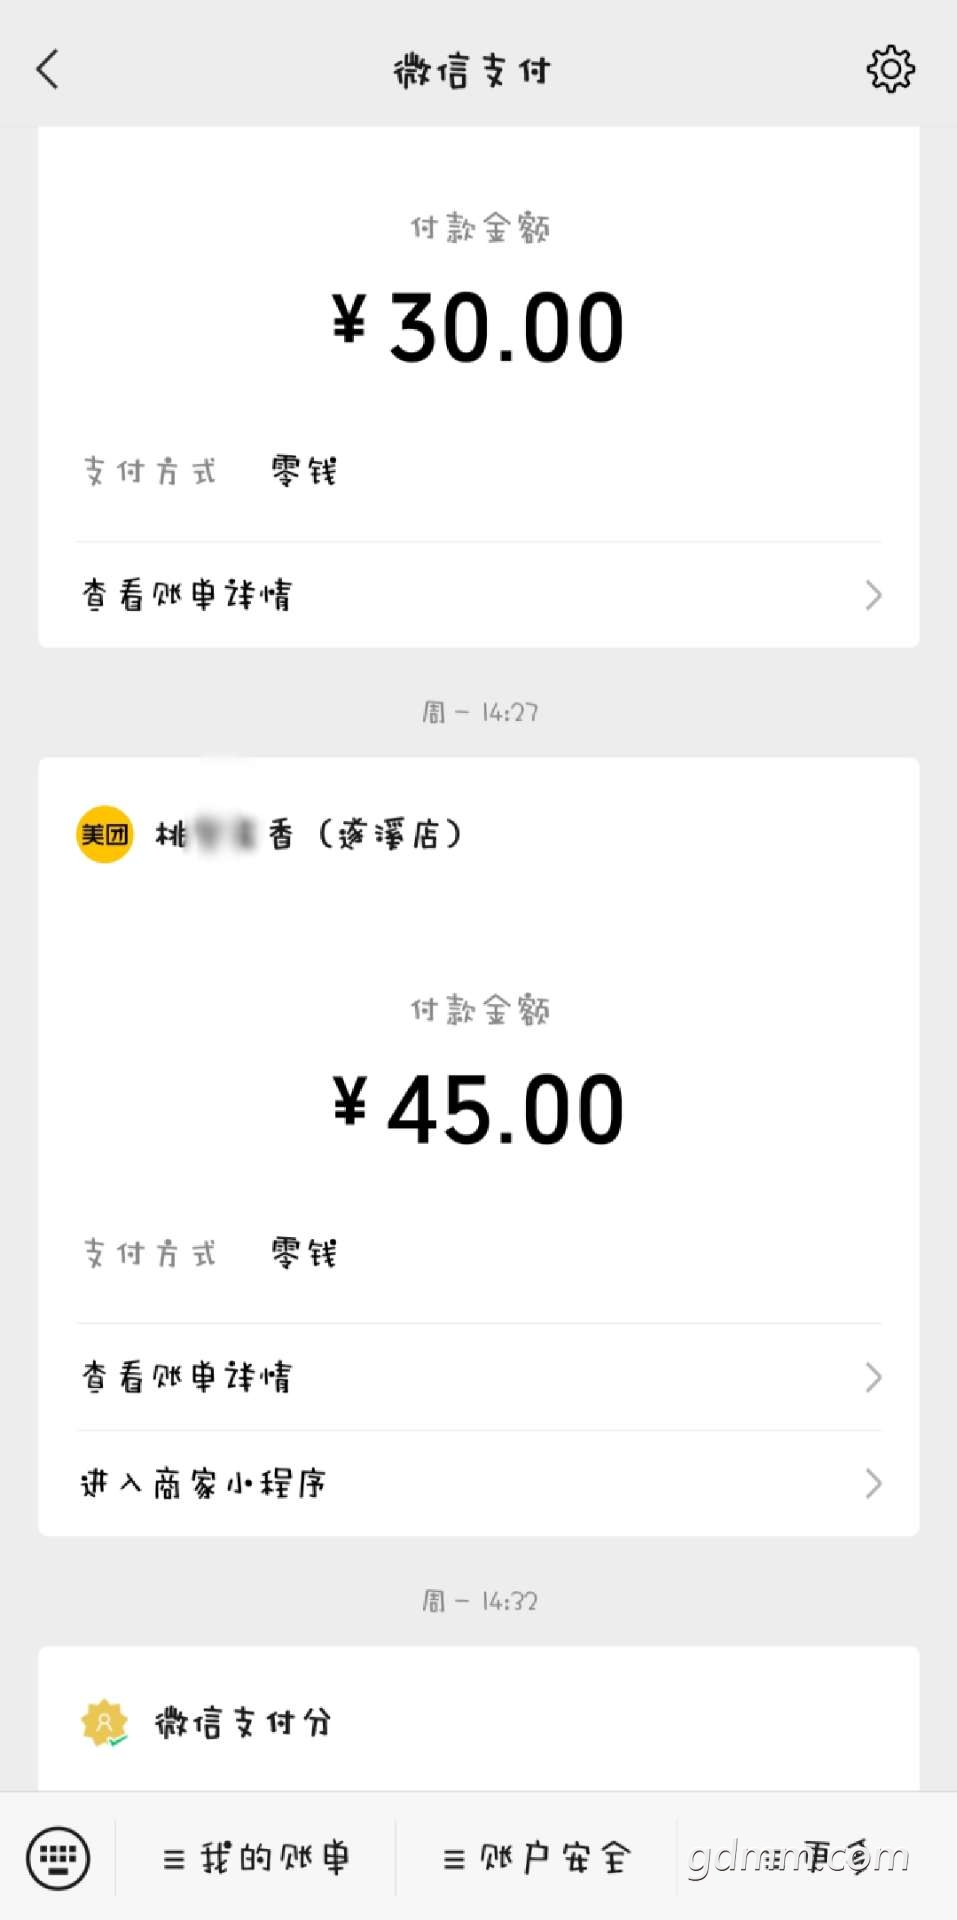Tap chevron on 进入商家小程序 row

tap(873, 1483)
